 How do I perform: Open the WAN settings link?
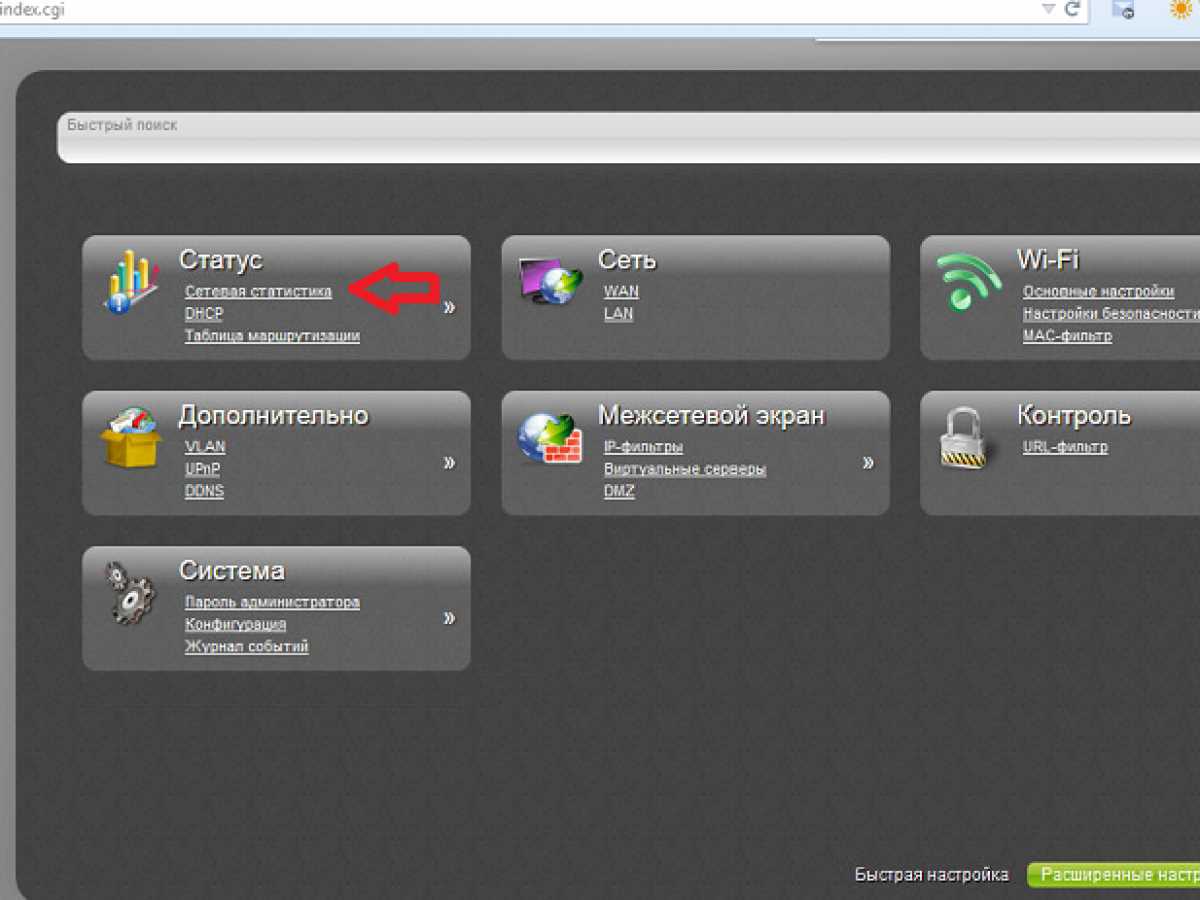tap(621, 292)
